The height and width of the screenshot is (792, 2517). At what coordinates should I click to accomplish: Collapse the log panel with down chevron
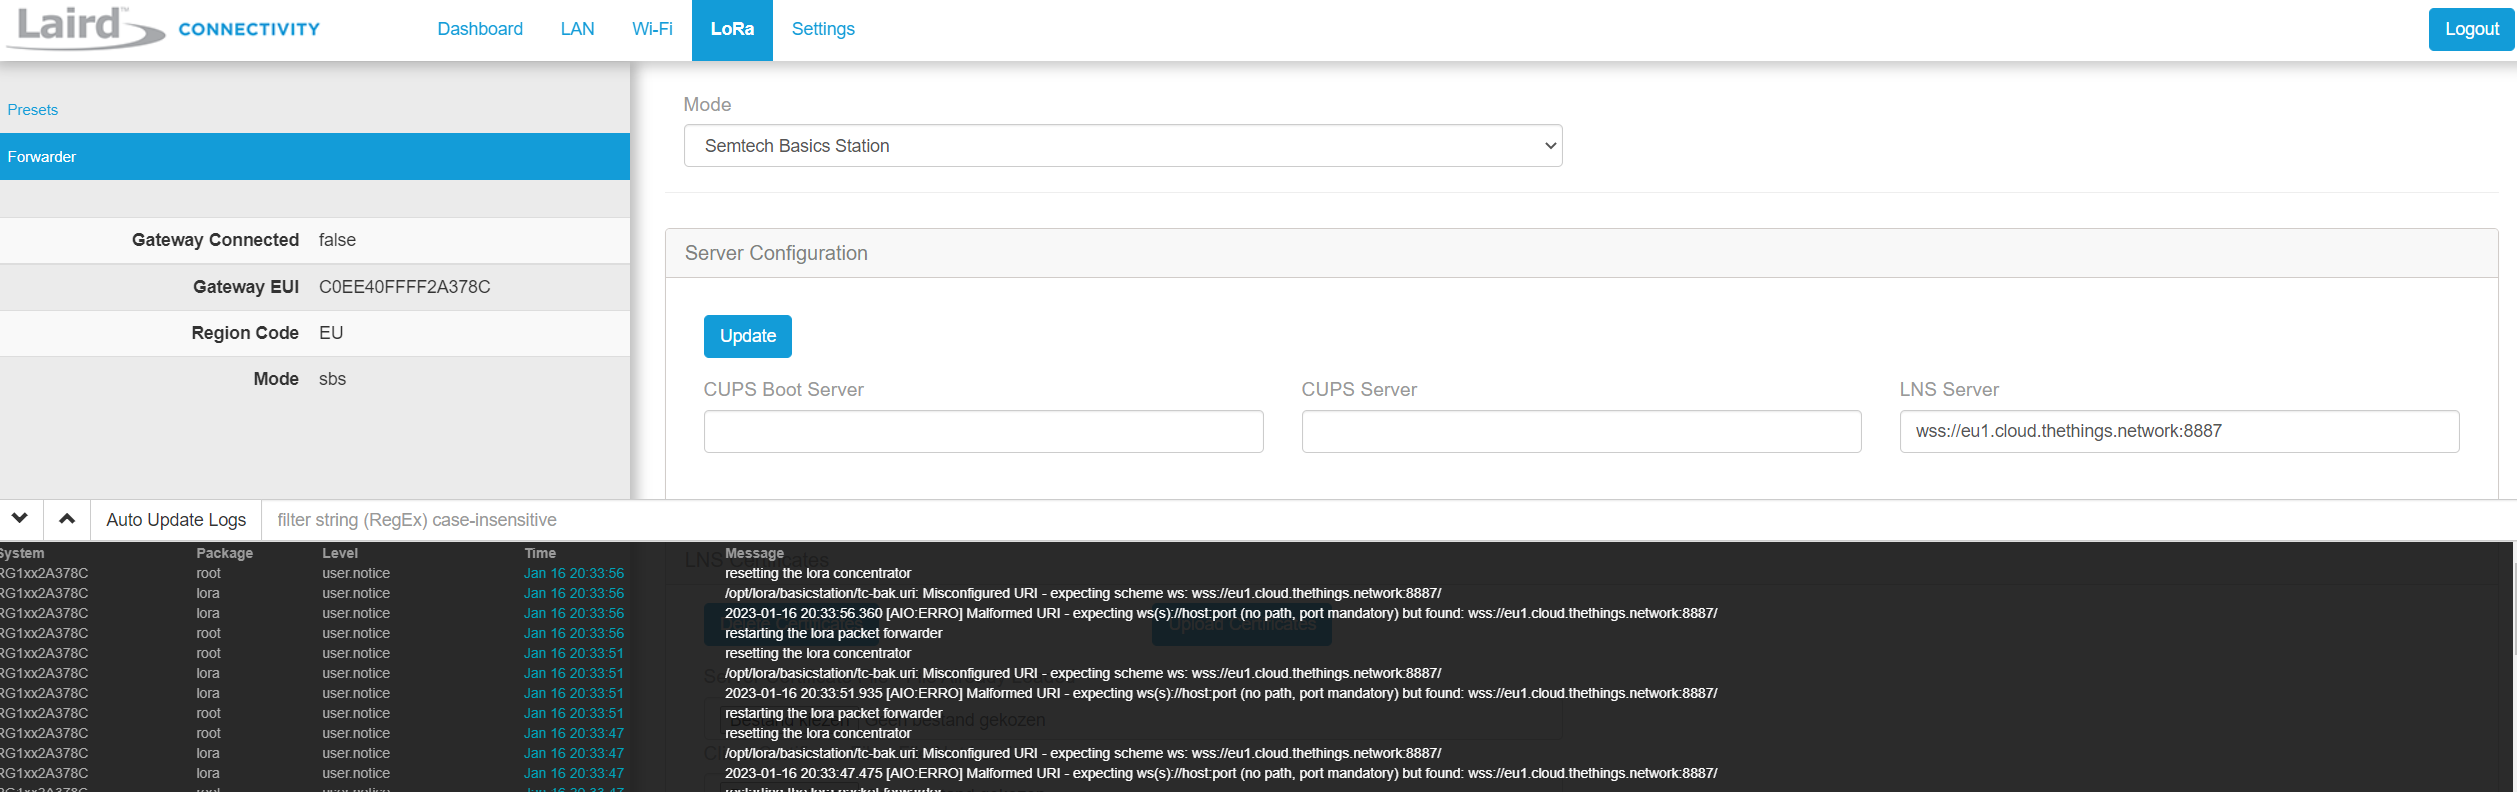click(x=20, y=519)
